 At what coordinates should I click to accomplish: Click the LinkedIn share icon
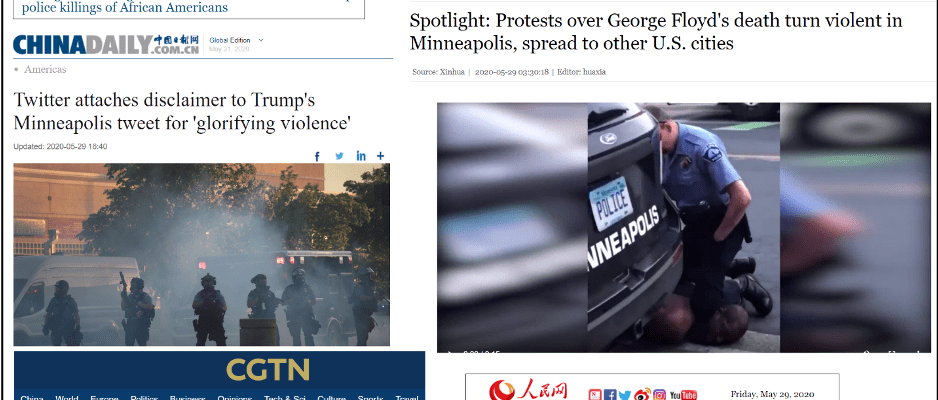pyautogui.click(x=361, y=156)
